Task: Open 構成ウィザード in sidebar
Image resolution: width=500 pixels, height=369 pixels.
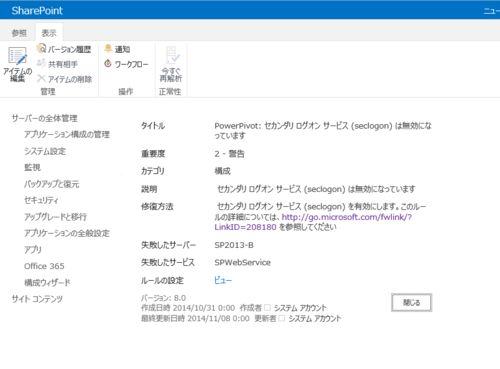Action: pos(47,283)
